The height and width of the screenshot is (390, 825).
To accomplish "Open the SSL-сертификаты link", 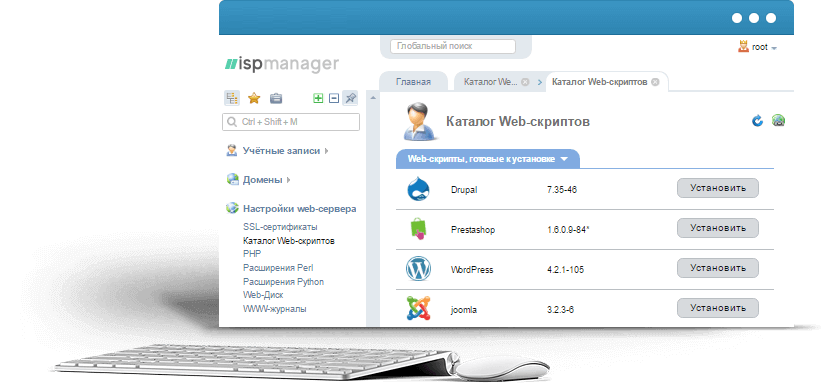I will [280, 227].
